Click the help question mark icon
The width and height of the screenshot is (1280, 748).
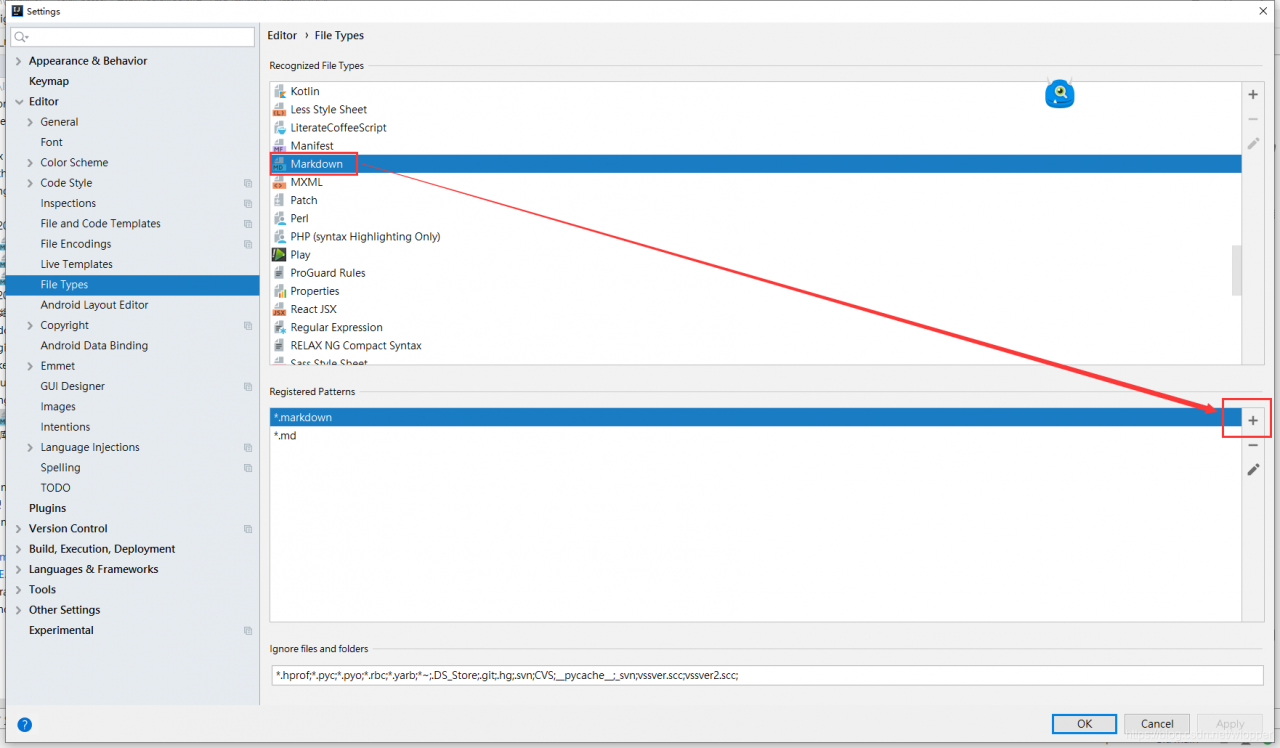pos(25,724)
